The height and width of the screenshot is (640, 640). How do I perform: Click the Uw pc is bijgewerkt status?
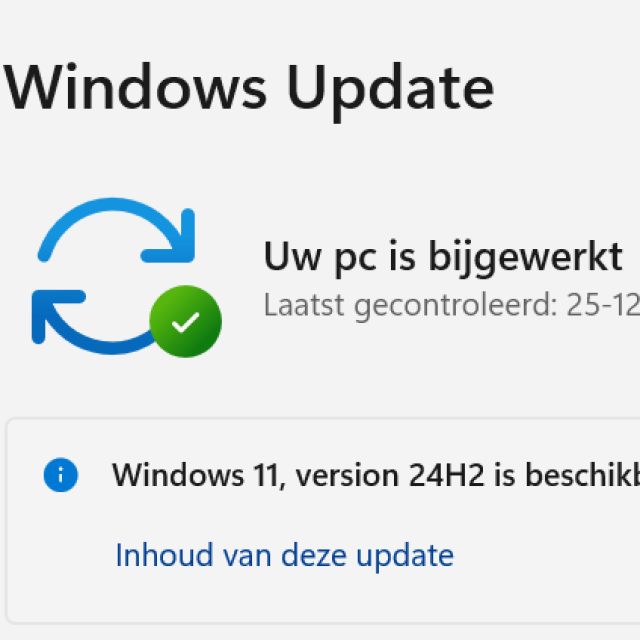coord(443,258)
